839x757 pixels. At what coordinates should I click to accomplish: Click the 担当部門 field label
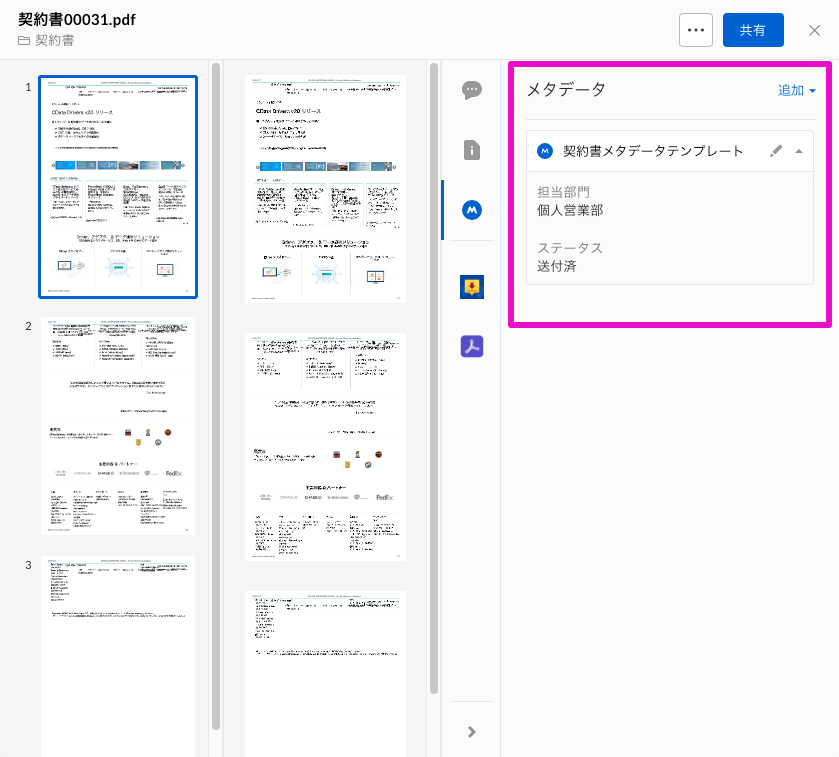point(563,192)
